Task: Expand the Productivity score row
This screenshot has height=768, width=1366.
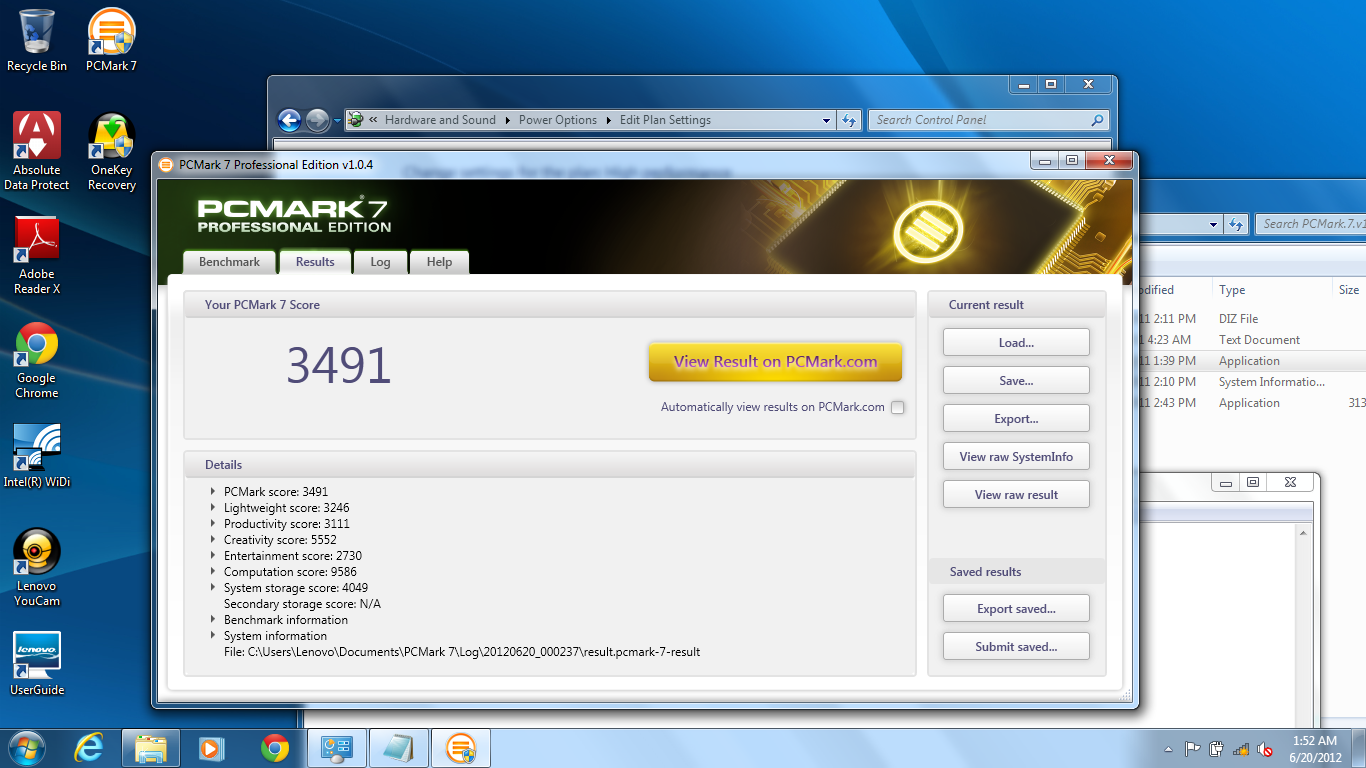Action: [213, 524]
